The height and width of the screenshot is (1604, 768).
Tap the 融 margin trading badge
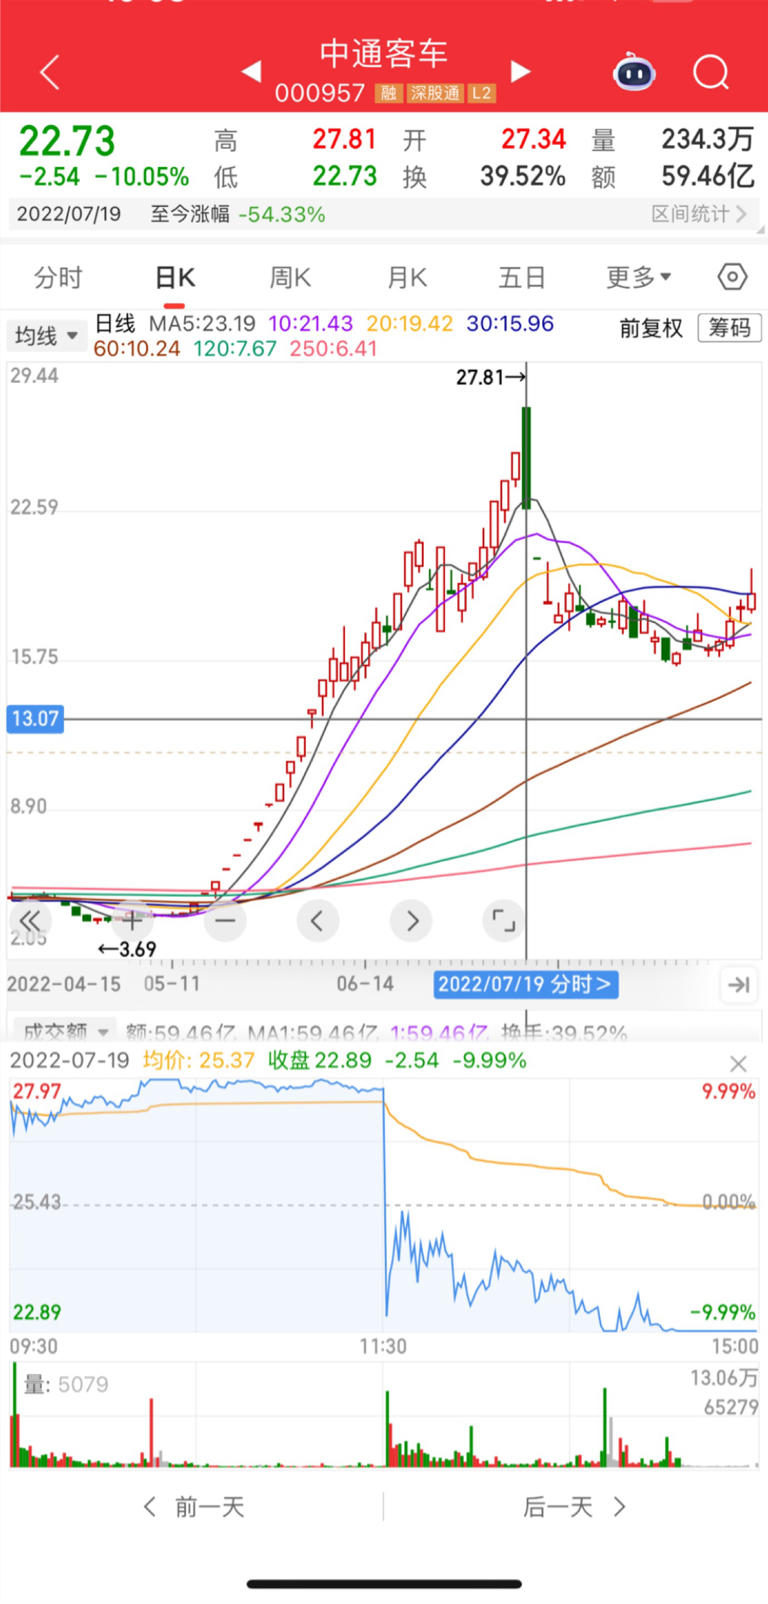pyautogui.click(x=388, y=93)
